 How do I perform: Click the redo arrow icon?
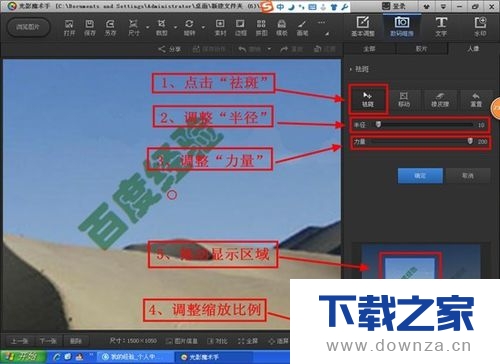pos(284,49)
